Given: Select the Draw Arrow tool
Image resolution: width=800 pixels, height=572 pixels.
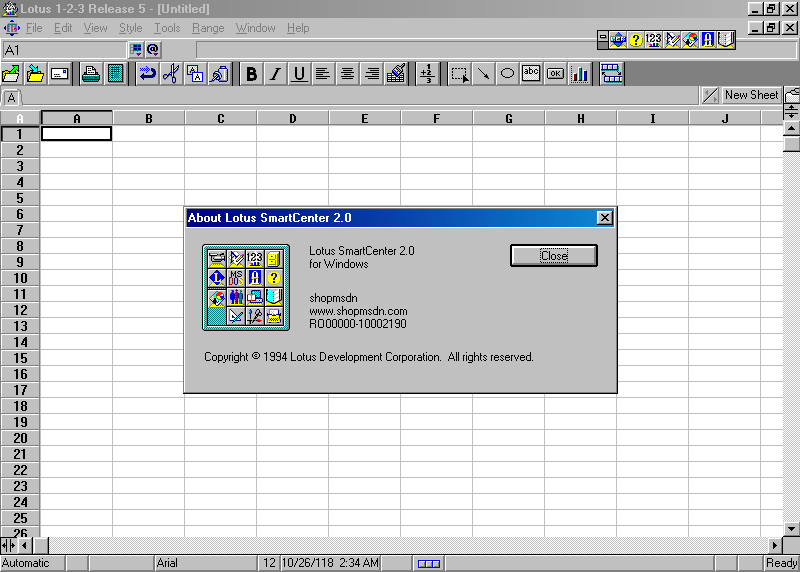Looking at the screenshot, I should (483, 73).
